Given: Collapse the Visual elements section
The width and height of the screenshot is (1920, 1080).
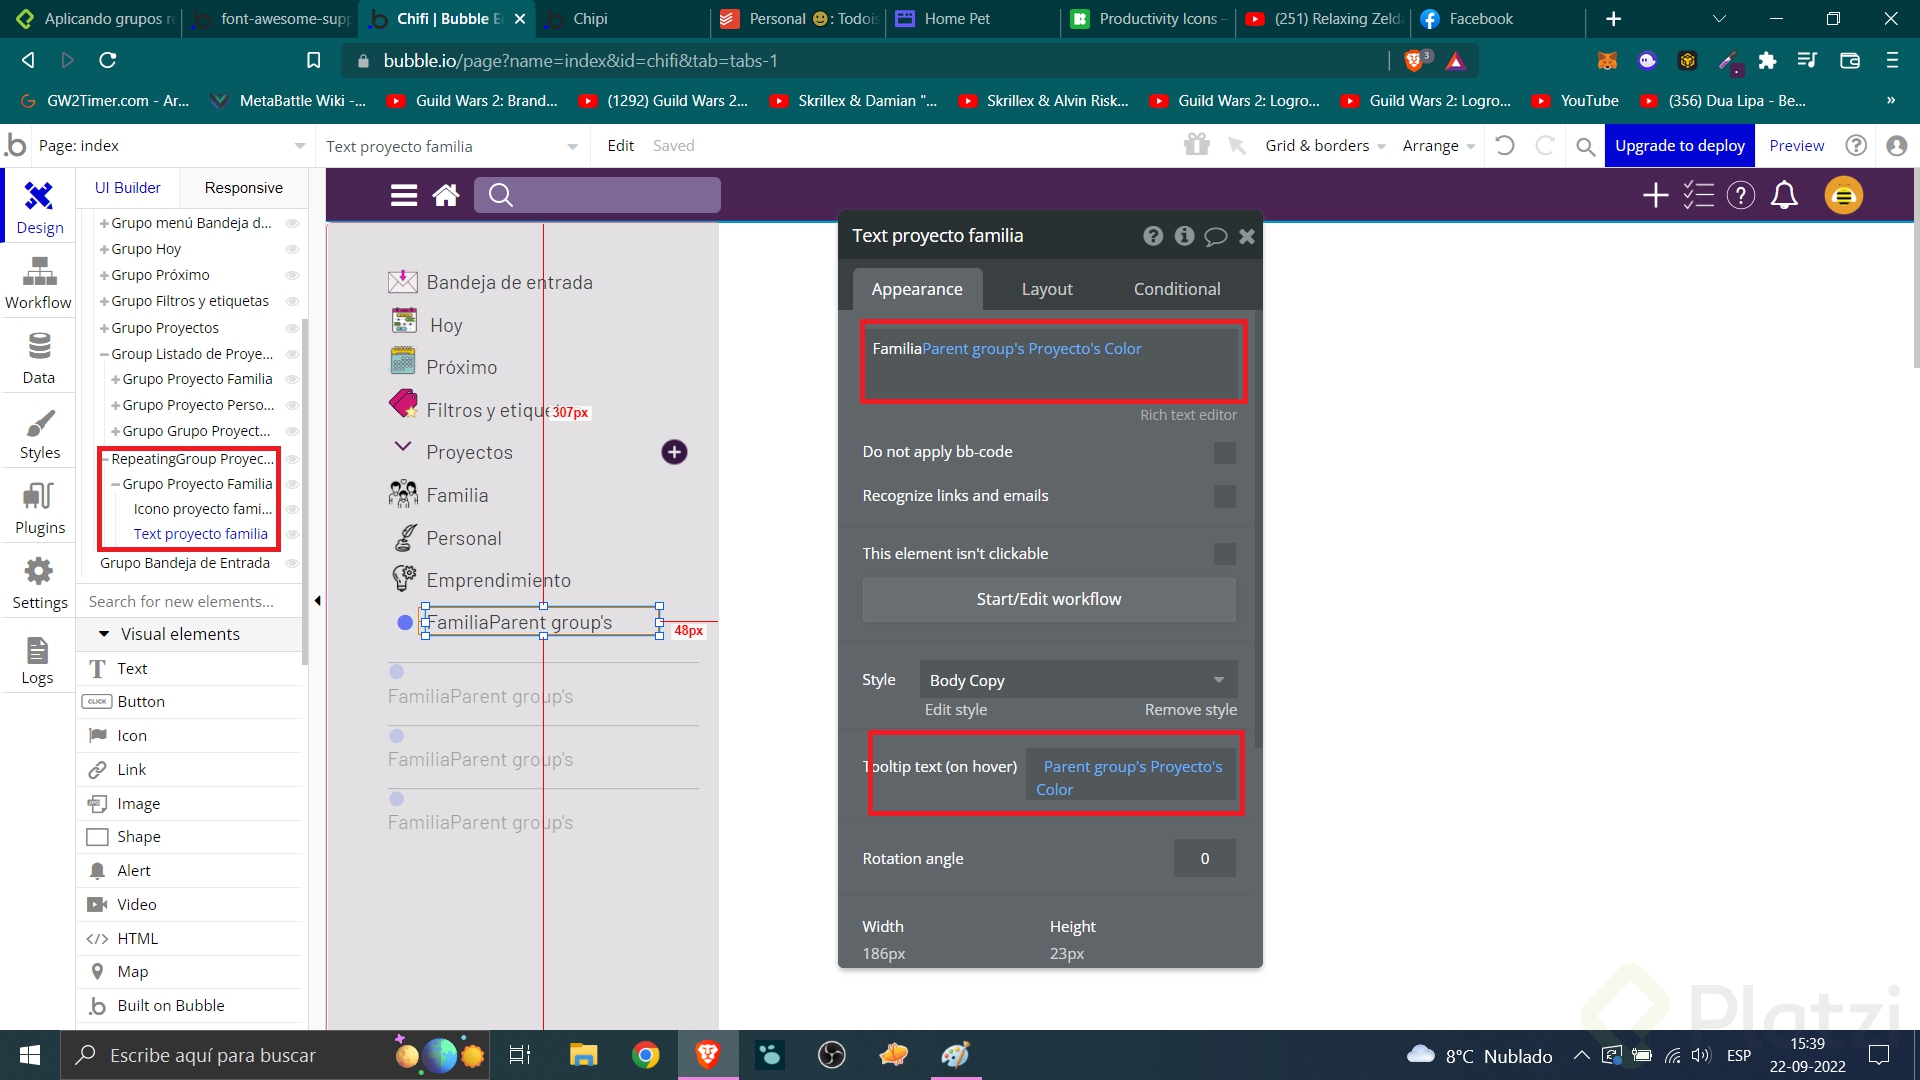Looking at the screenshot, I should 104,634.
